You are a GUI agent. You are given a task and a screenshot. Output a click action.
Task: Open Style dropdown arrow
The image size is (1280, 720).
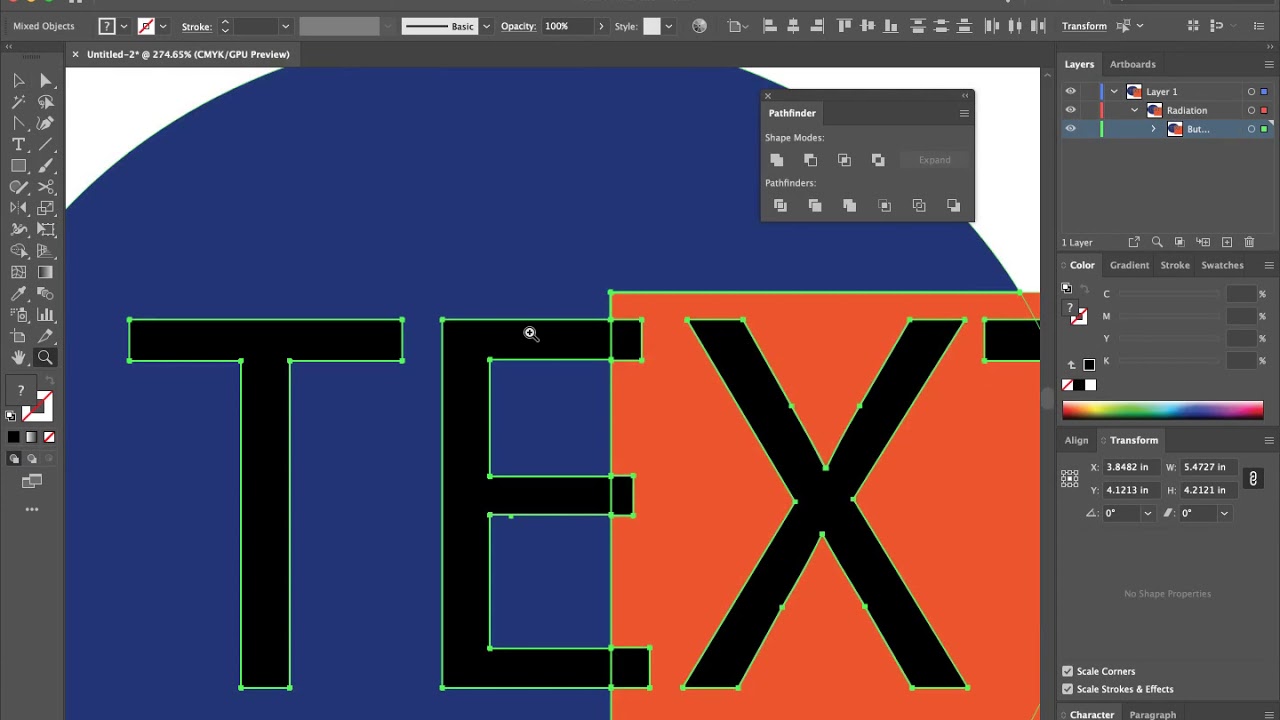669,26
